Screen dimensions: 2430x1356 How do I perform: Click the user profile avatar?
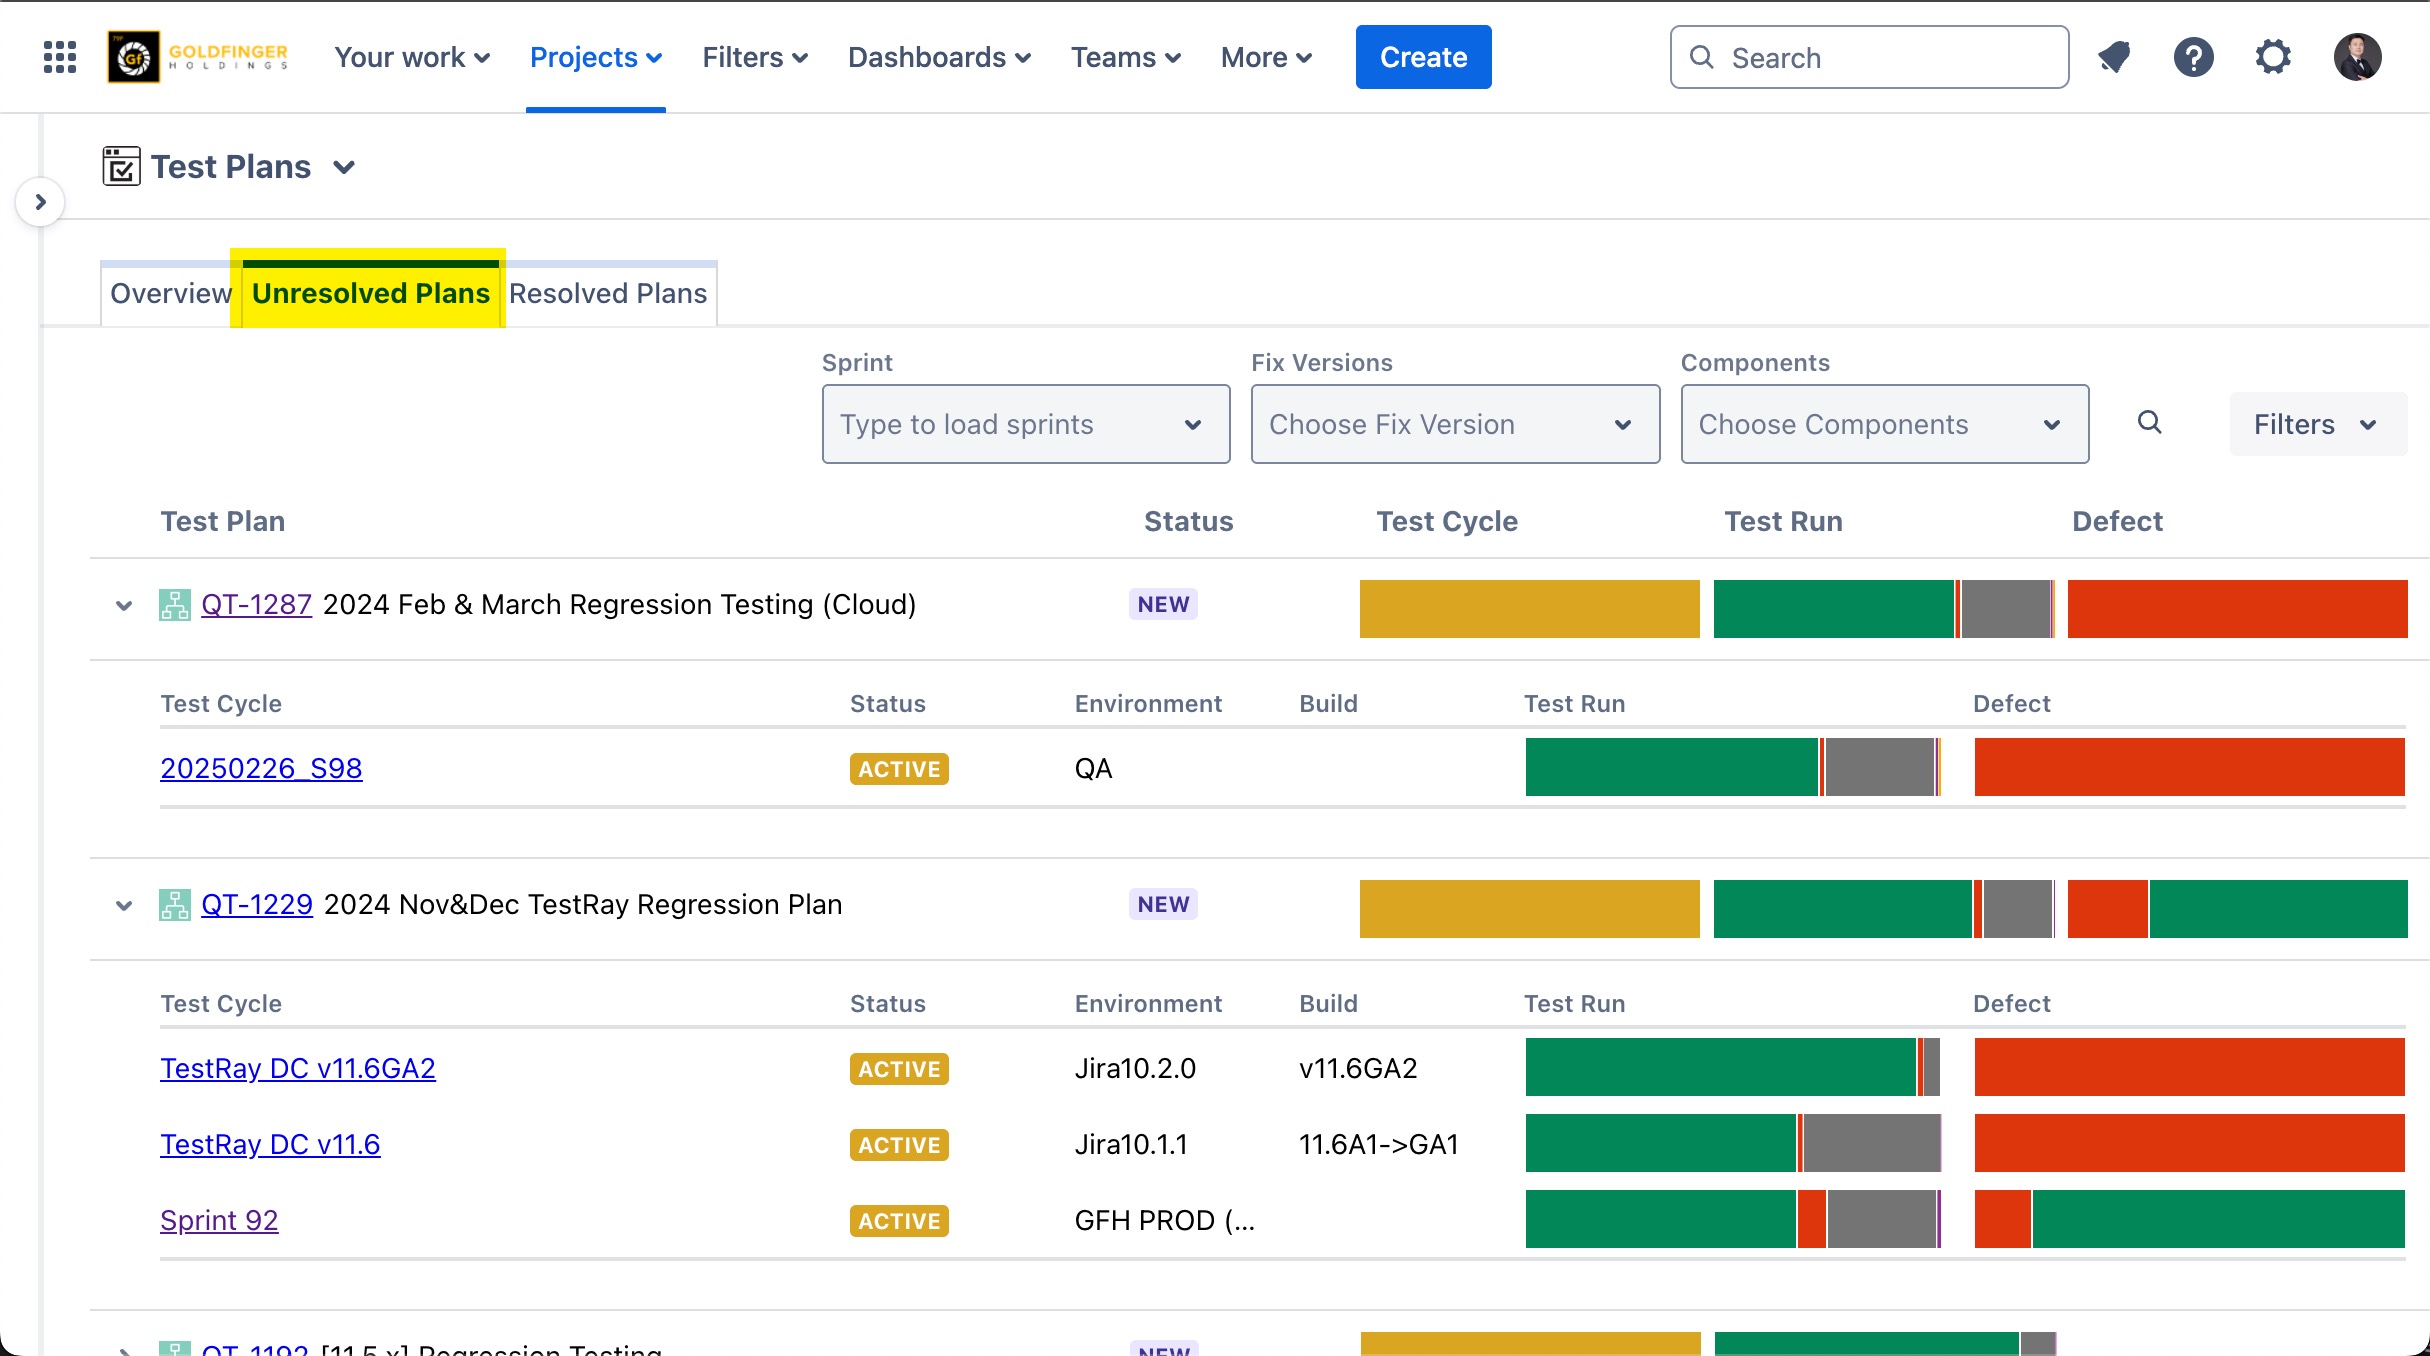[x=2357, y=57]
